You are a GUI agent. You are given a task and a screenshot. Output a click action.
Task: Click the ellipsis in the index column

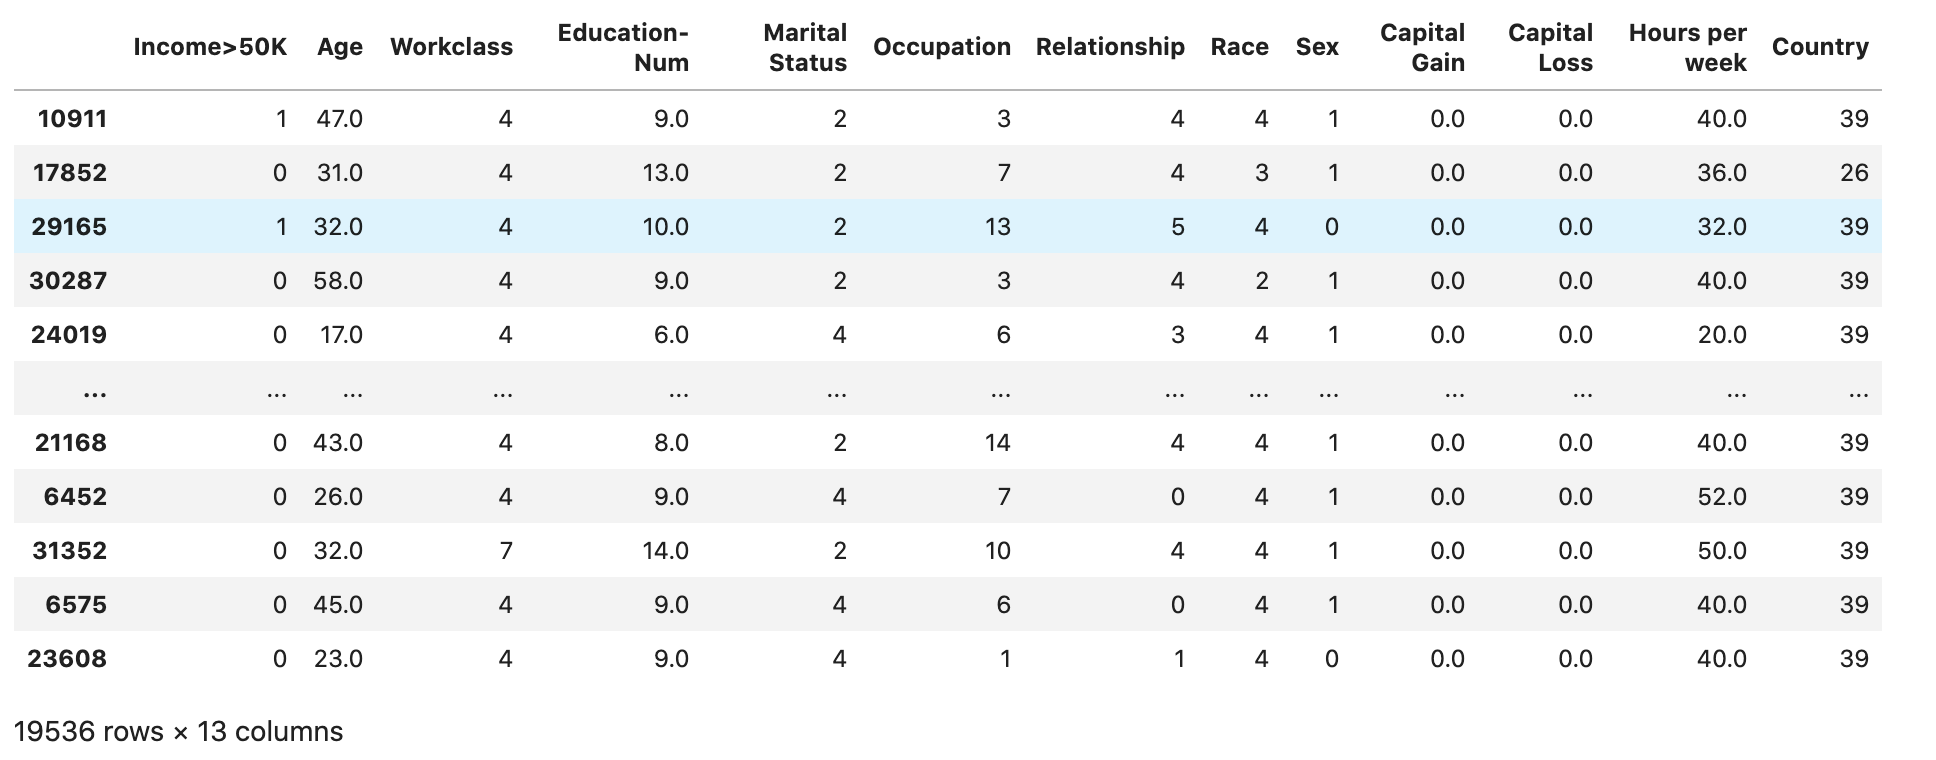tap(95, 391)
